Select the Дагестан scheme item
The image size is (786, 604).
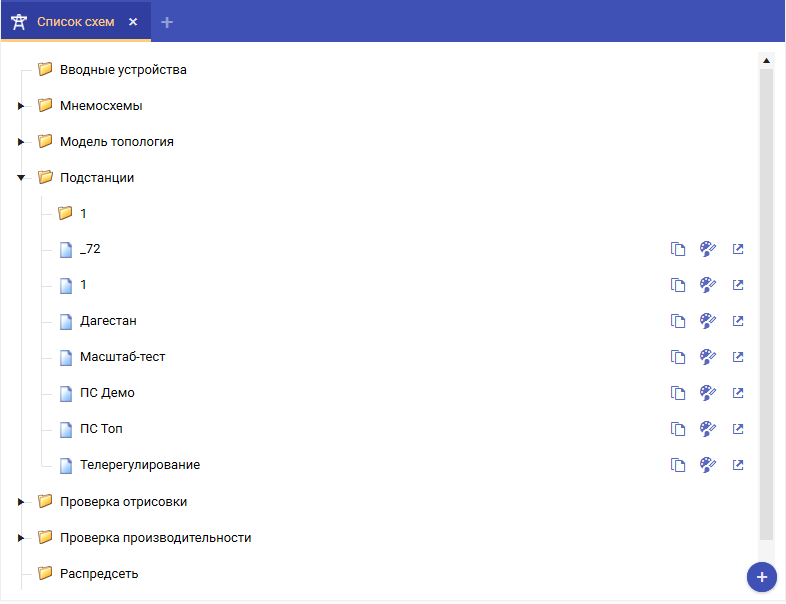(108, 321)
